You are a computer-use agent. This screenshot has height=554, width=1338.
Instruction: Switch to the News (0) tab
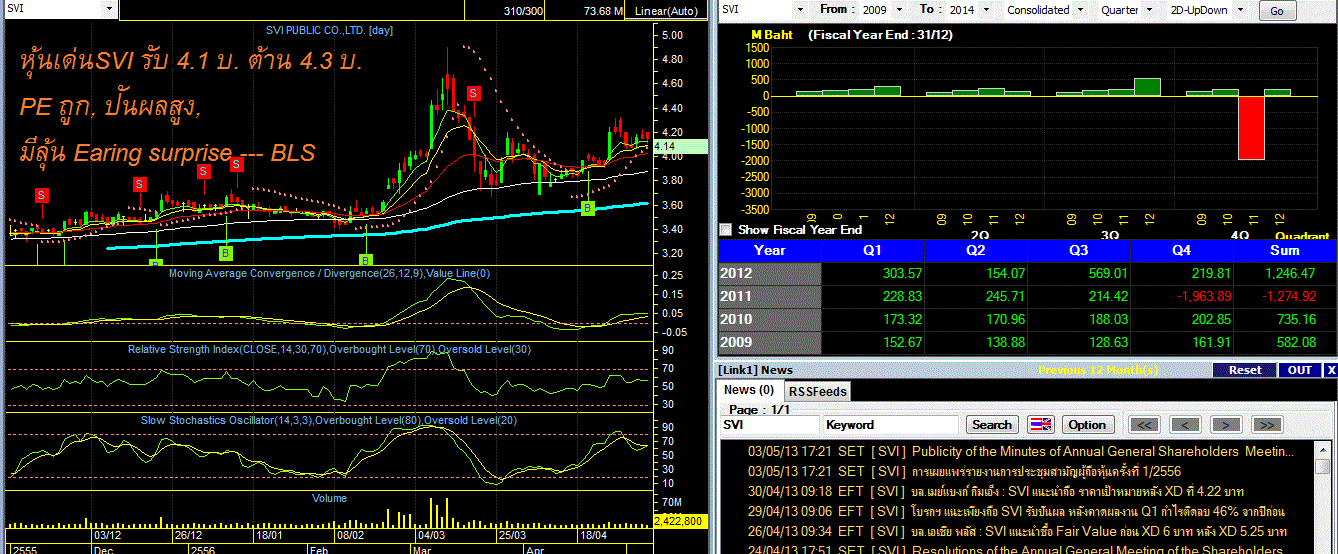[749, 391]
